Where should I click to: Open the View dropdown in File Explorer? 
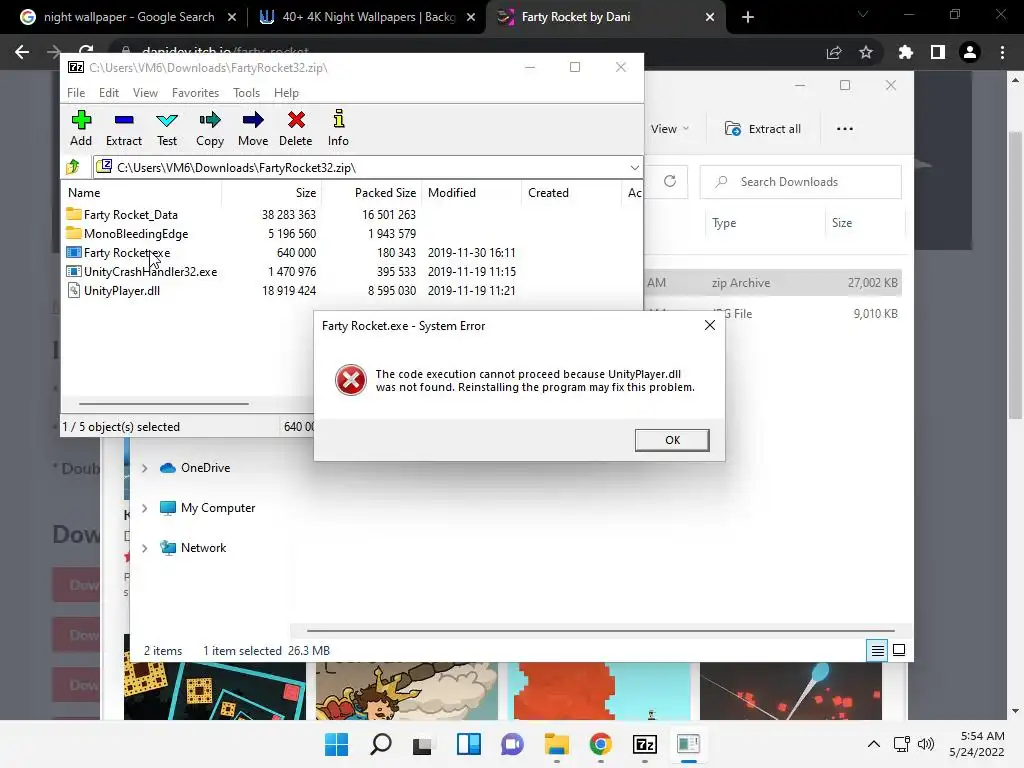(x=669, y=129)
